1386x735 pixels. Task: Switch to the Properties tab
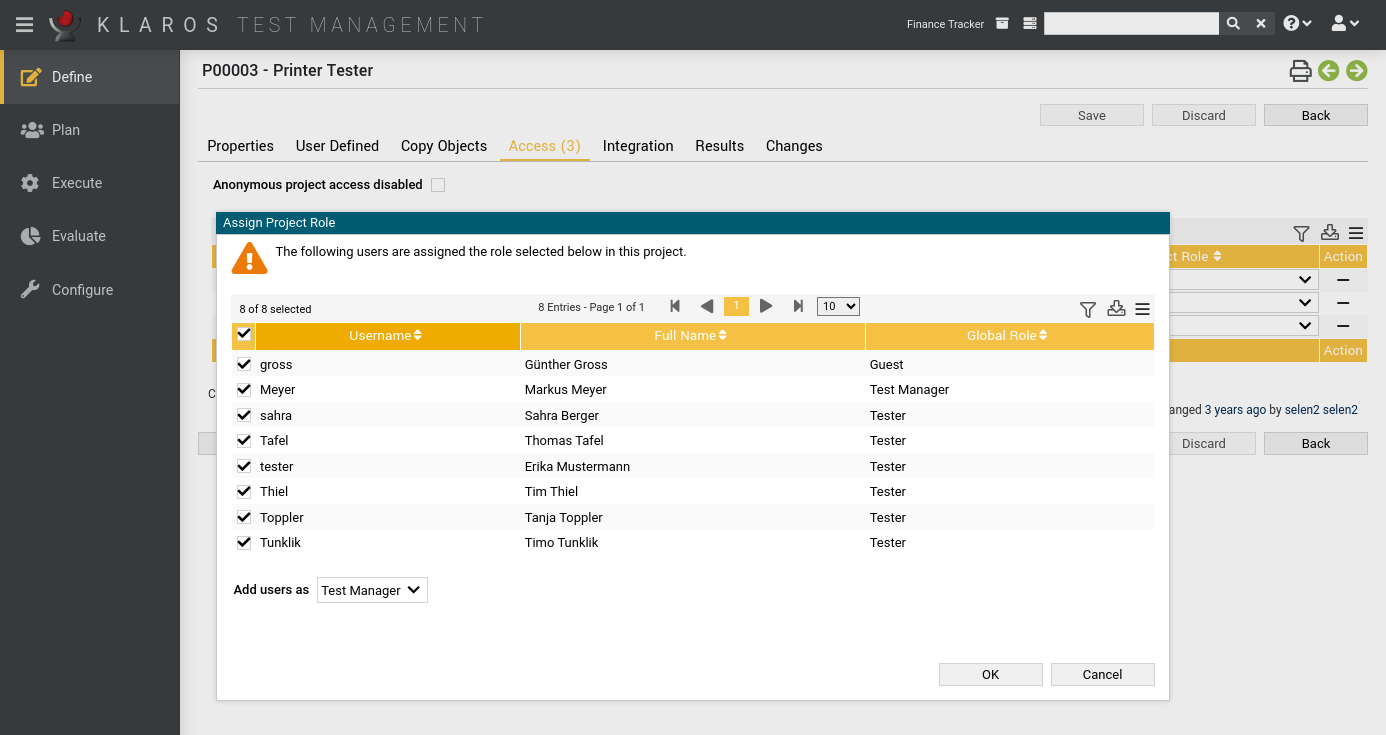pyautogui.click(x=240, y=146)
